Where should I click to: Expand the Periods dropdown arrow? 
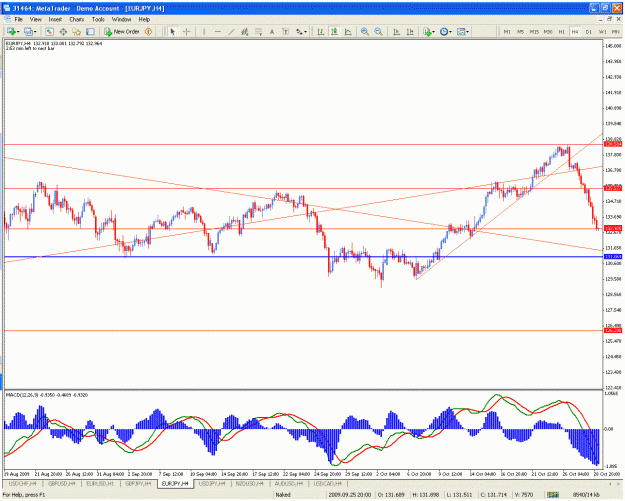(451, 31)
